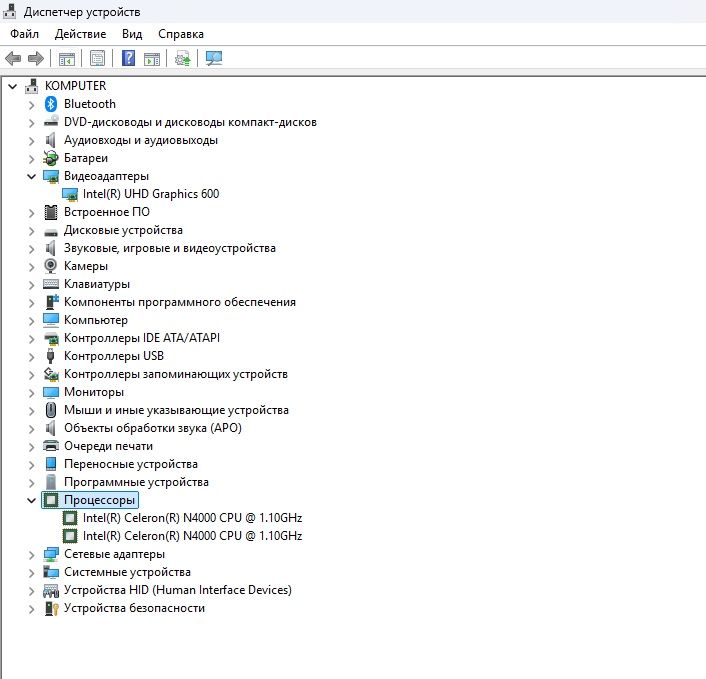This screenshot has width=706, height=679.
Task: Click the Сетевые адаптеры network icon
Action: pos(51,554)
